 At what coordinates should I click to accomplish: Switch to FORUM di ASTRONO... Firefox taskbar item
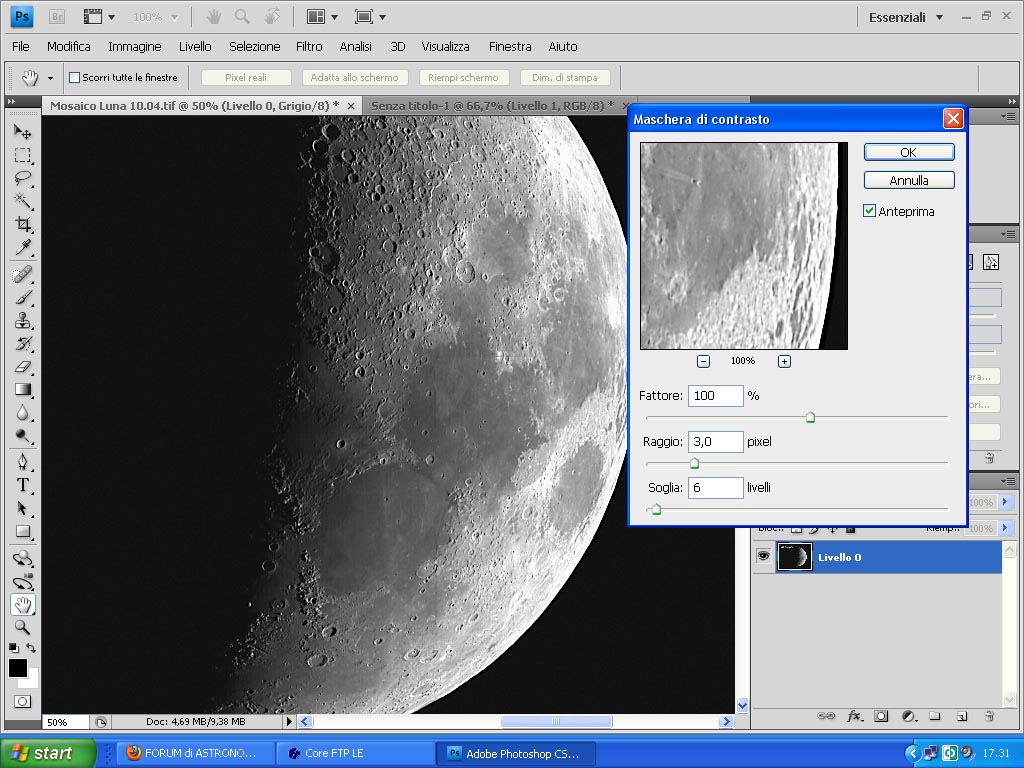click(194, 753)
